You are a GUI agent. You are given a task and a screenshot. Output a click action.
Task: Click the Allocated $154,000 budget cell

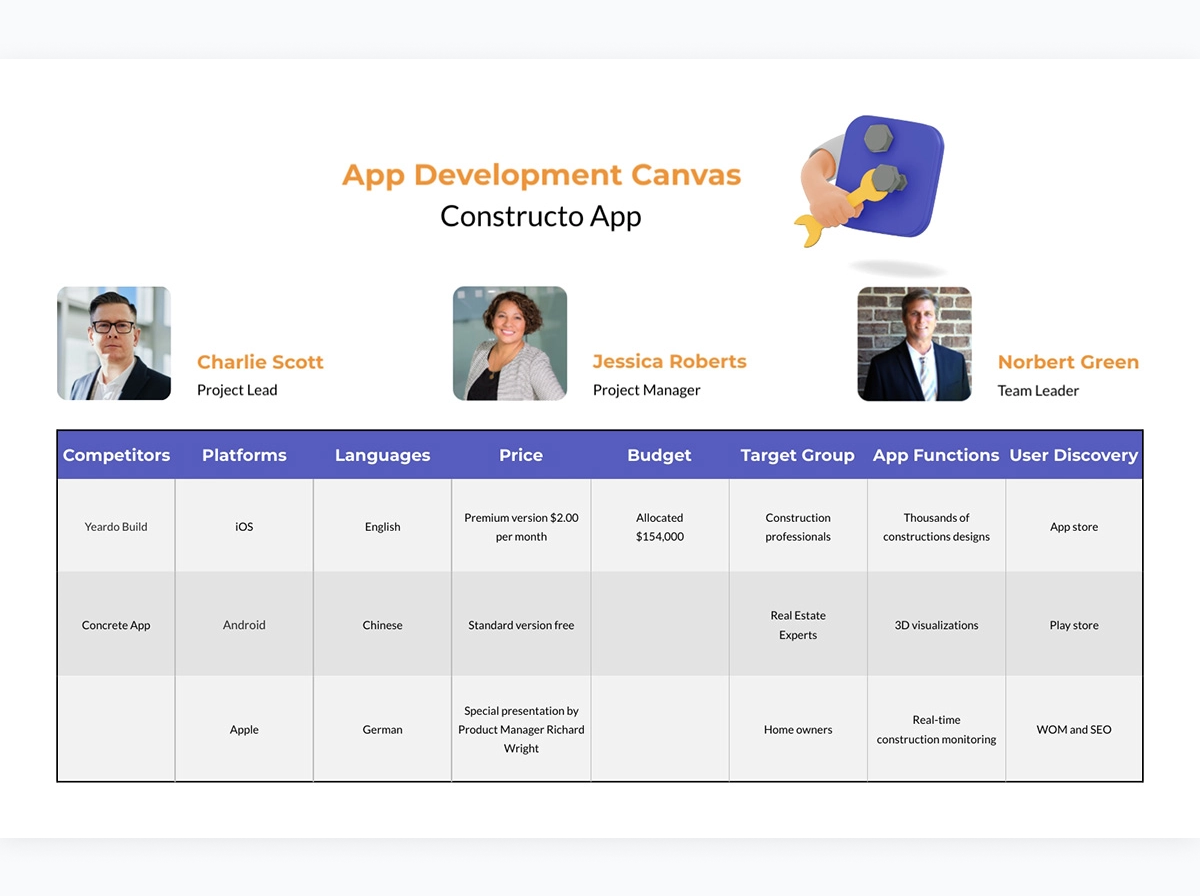pyautogui.click(x=660, y=526)
